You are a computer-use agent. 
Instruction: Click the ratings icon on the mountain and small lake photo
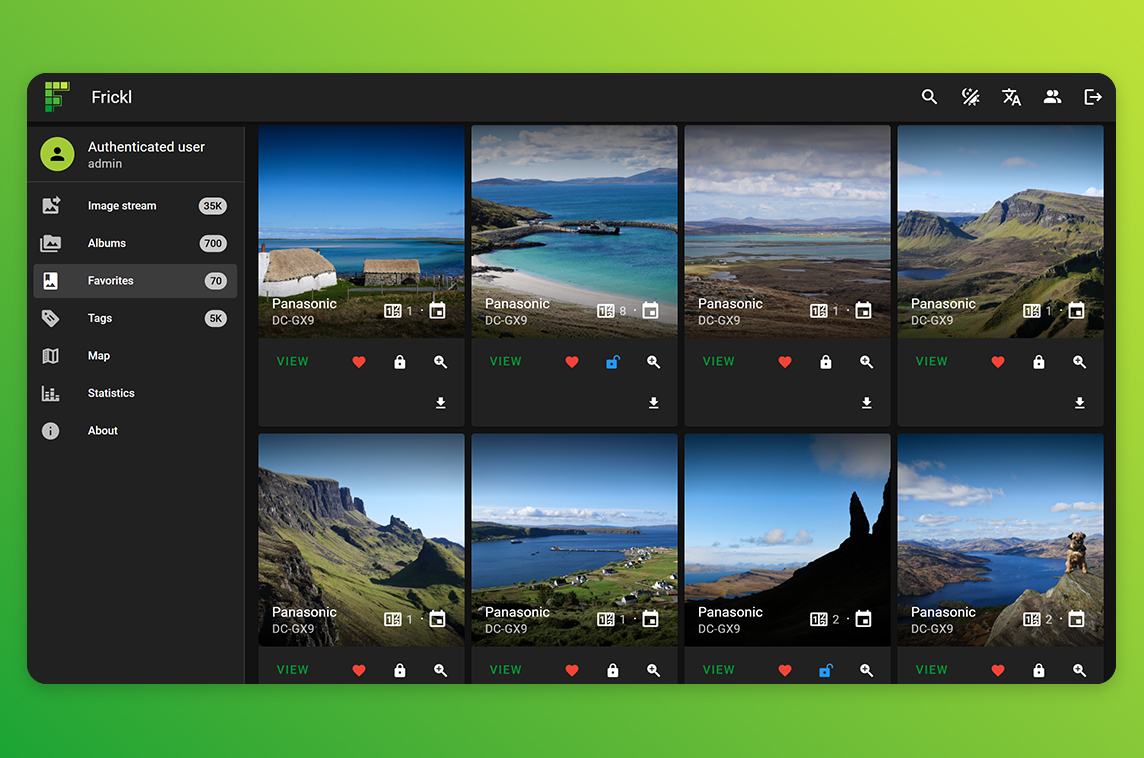tap(1032, 312)
